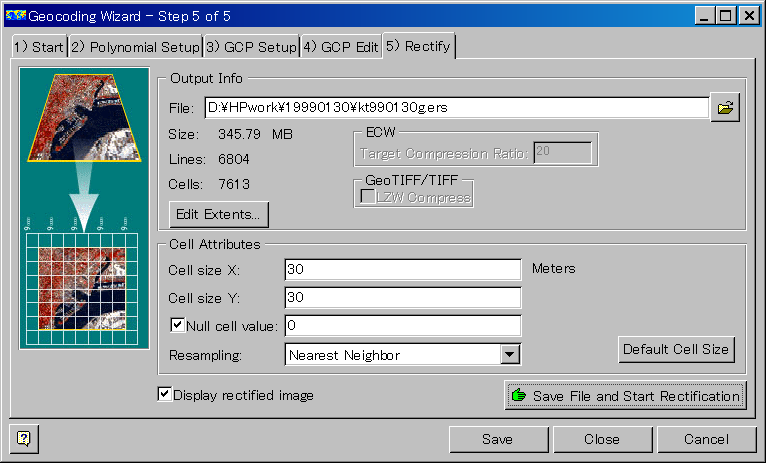Click the Save button
The width and height of the screenshot is (766, 463).
498,440
